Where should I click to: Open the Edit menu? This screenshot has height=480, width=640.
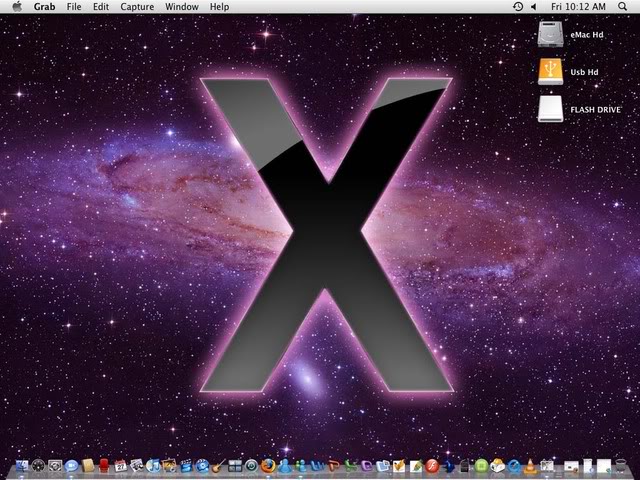101,7
